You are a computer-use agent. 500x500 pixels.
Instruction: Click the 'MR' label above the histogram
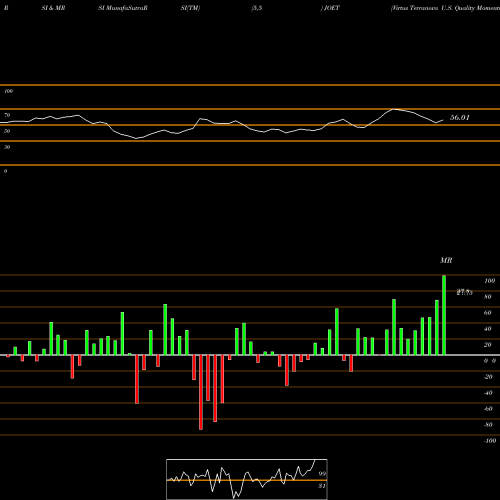click(446, 260)
